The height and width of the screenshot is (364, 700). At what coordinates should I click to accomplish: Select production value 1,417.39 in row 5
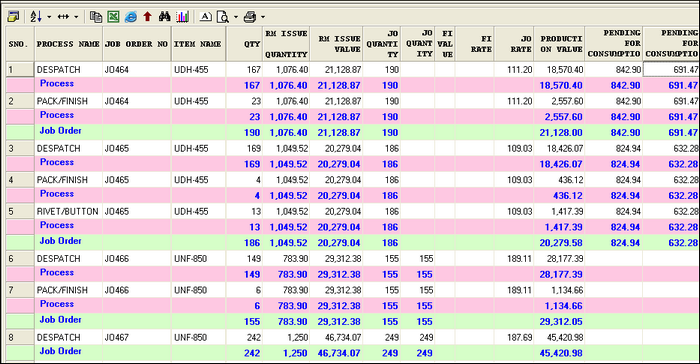tap(559, 211)
